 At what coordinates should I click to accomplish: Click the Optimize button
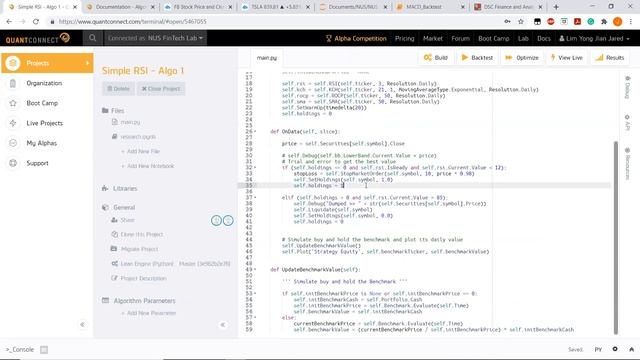tap(522, 58)
